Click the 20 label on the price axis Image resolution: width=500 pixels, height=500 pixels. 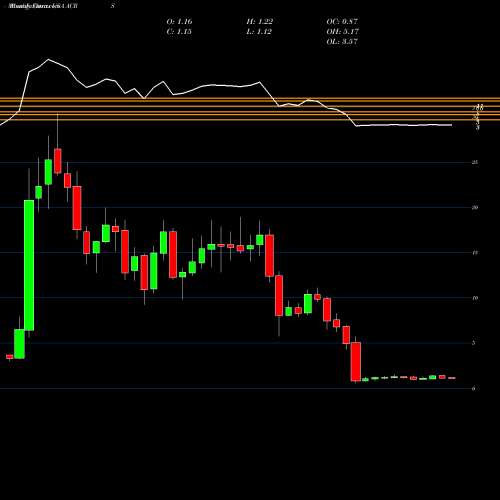475,207
